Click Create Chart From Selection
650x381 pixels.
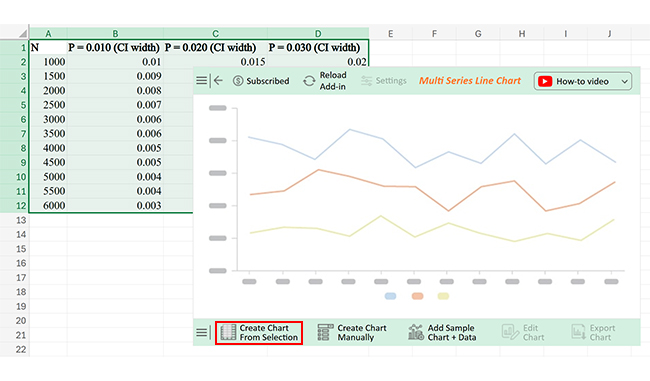tap(259, 332)
